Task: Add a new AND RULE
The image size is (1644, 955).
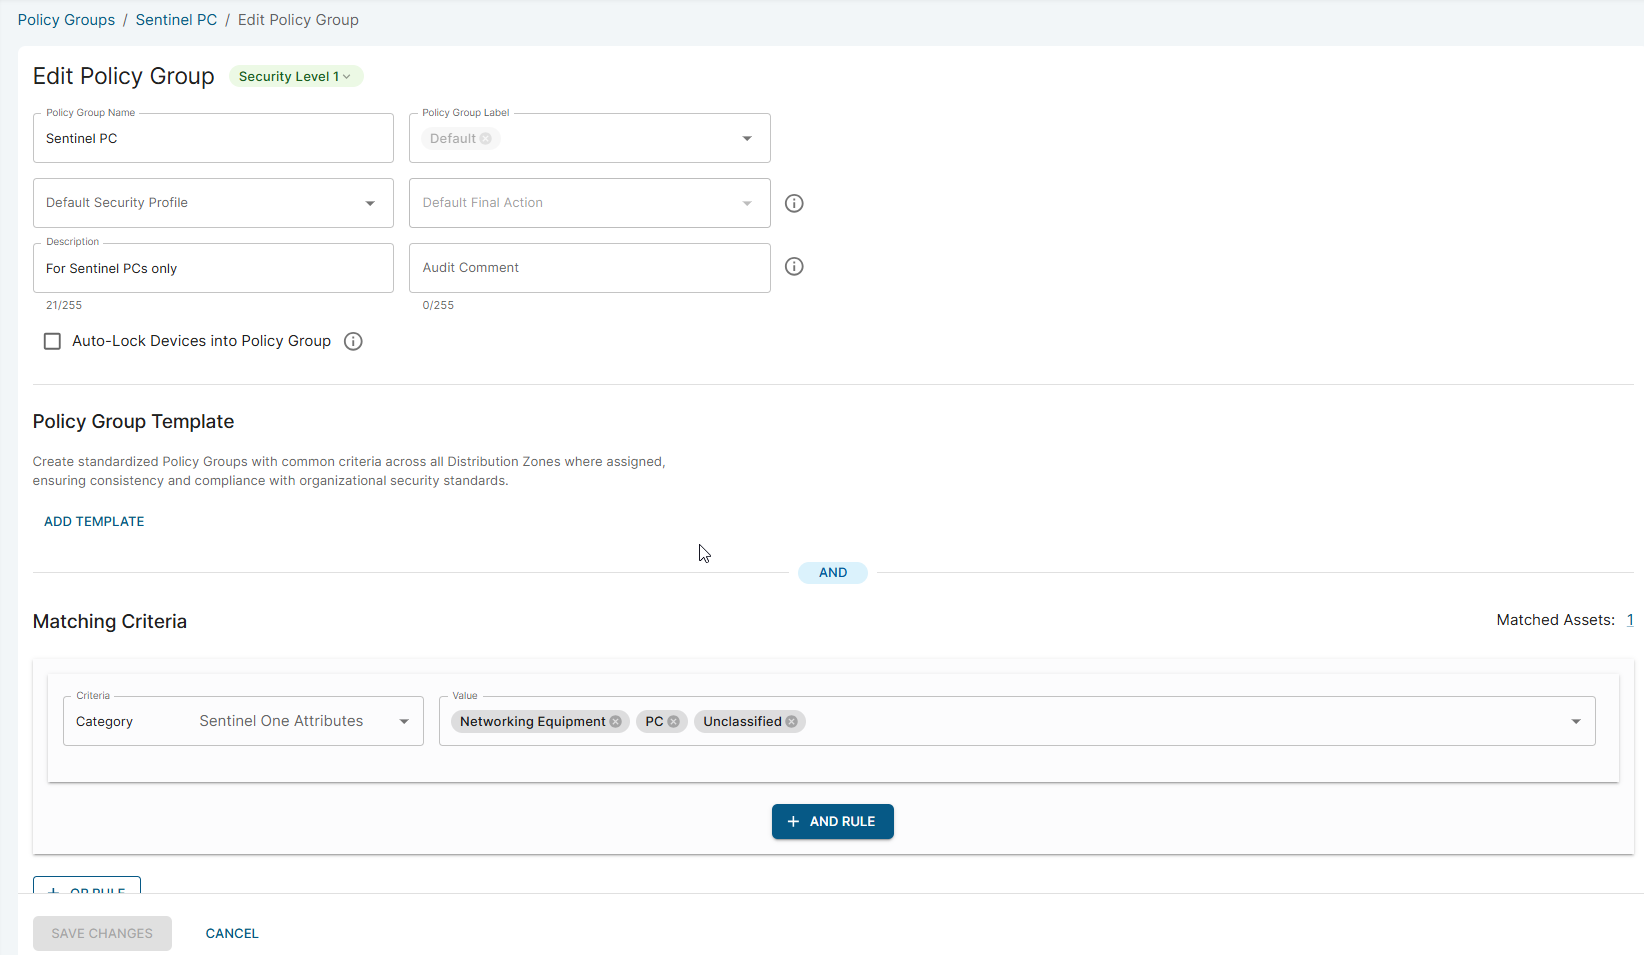Action: click(x=832, y=822)
